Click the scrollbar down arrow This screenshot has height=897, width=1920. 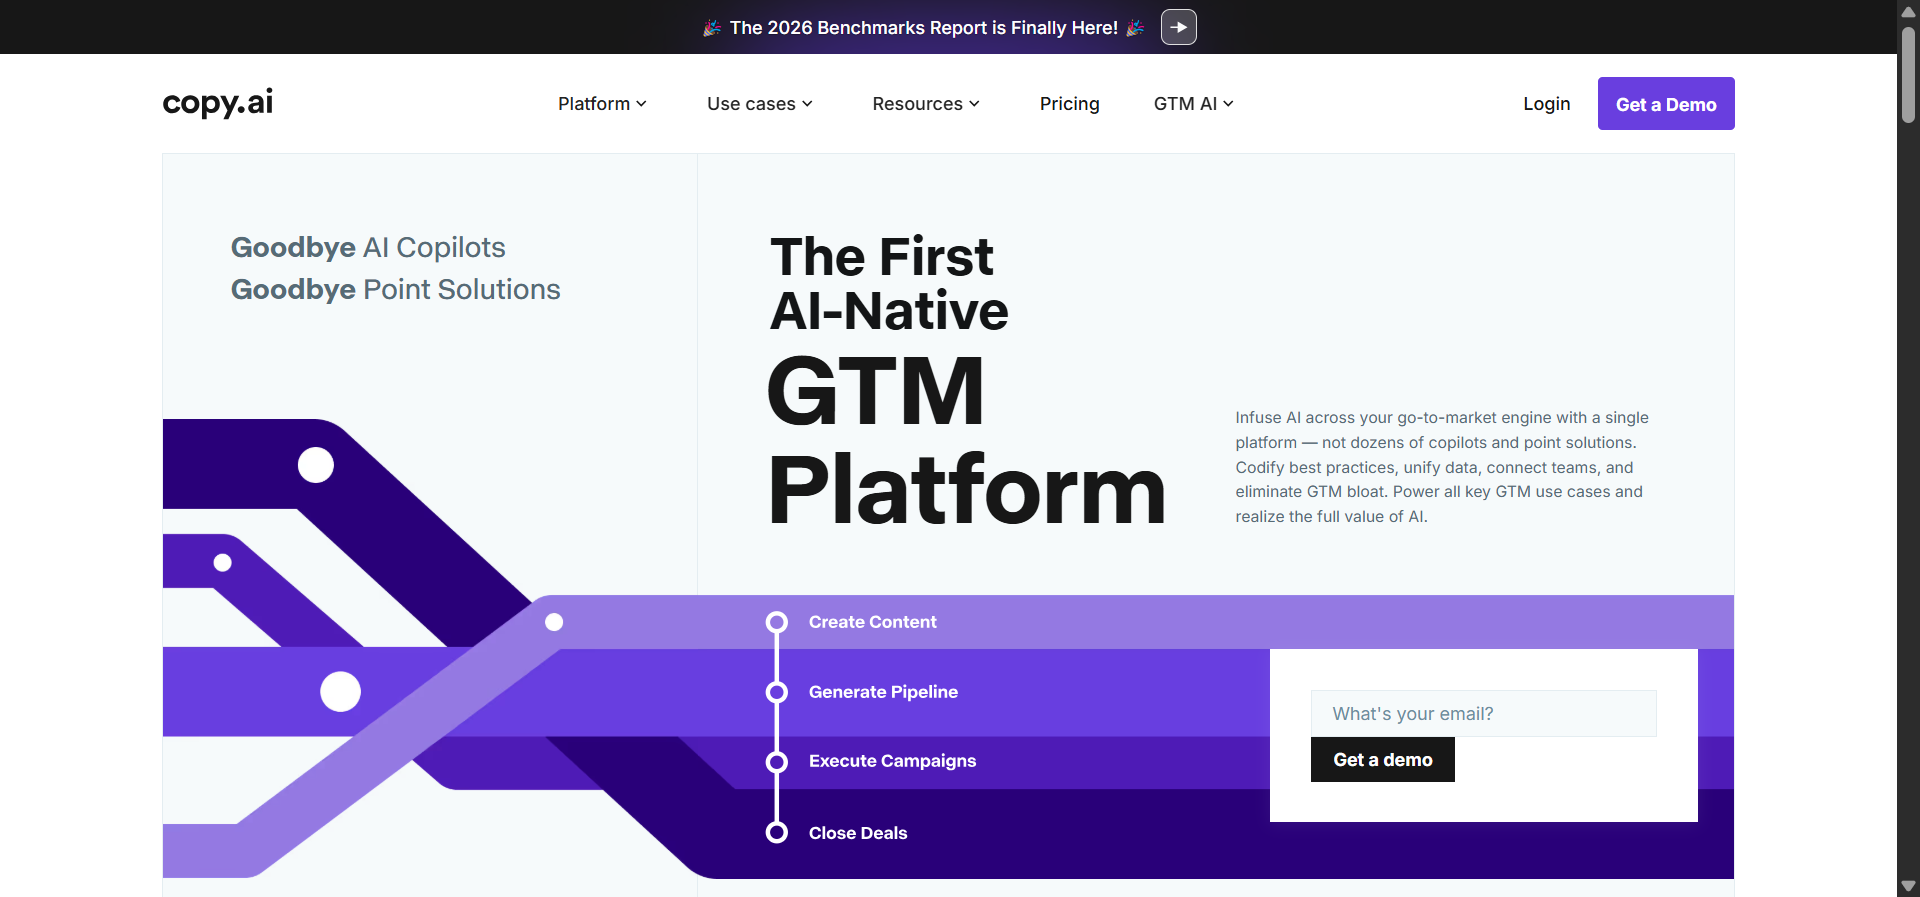(1908, 886)
